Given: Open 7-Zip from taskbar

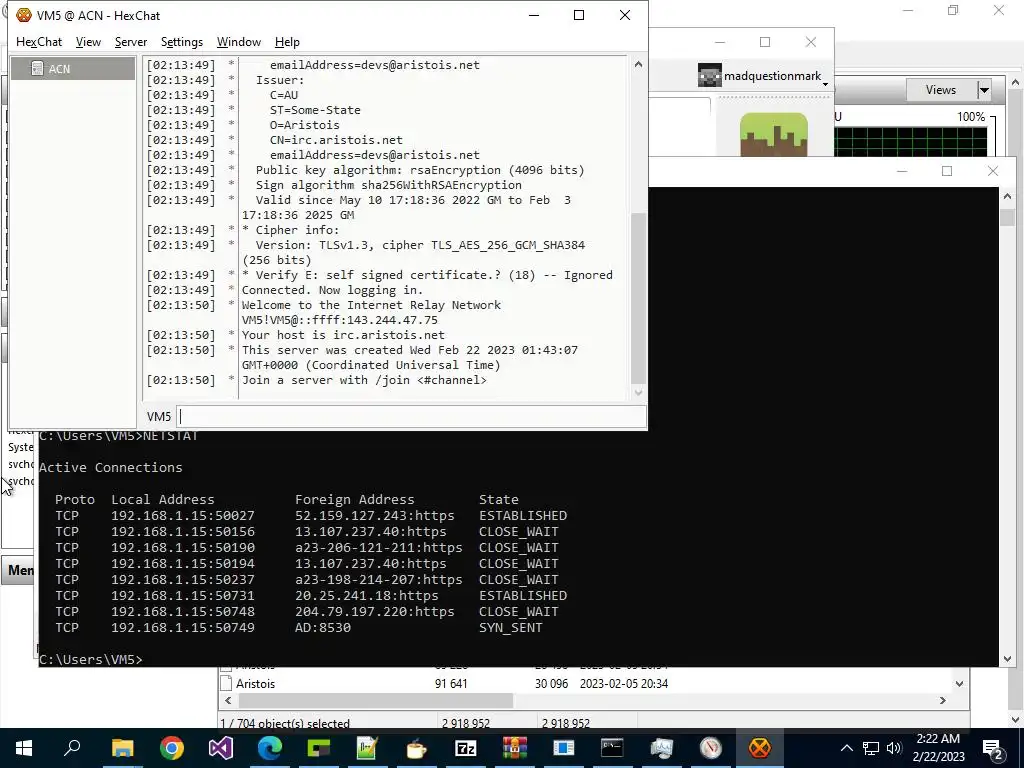Looking at the screenshot, I should tap(466, 748).
